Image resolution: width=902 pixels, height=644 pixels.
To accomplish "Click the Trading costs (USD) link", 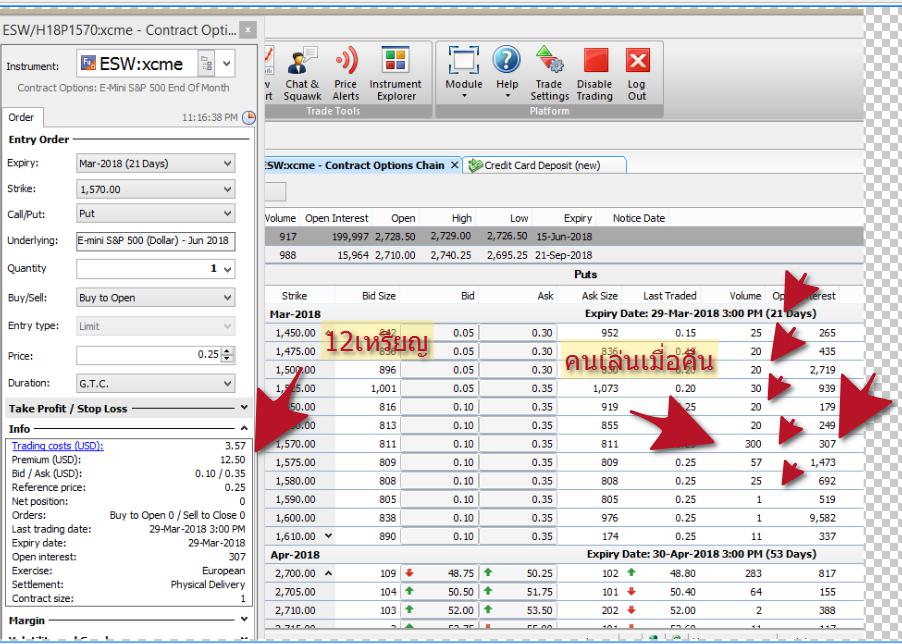I will [x=50, y=445].
